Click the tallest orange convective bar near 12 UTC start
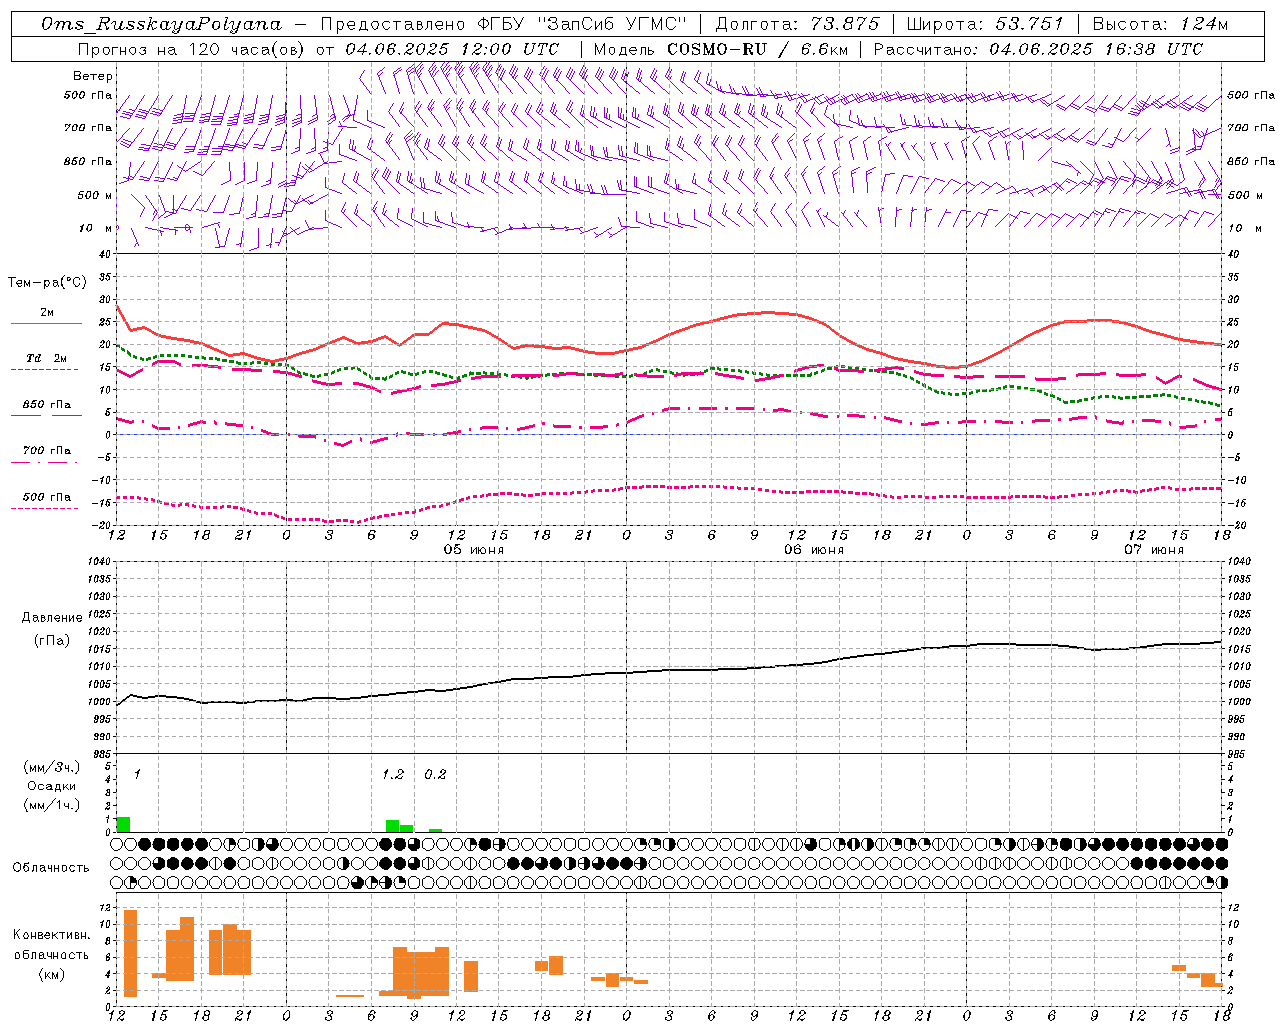Screen dimensions: 1280x1024 click(130, 953)
